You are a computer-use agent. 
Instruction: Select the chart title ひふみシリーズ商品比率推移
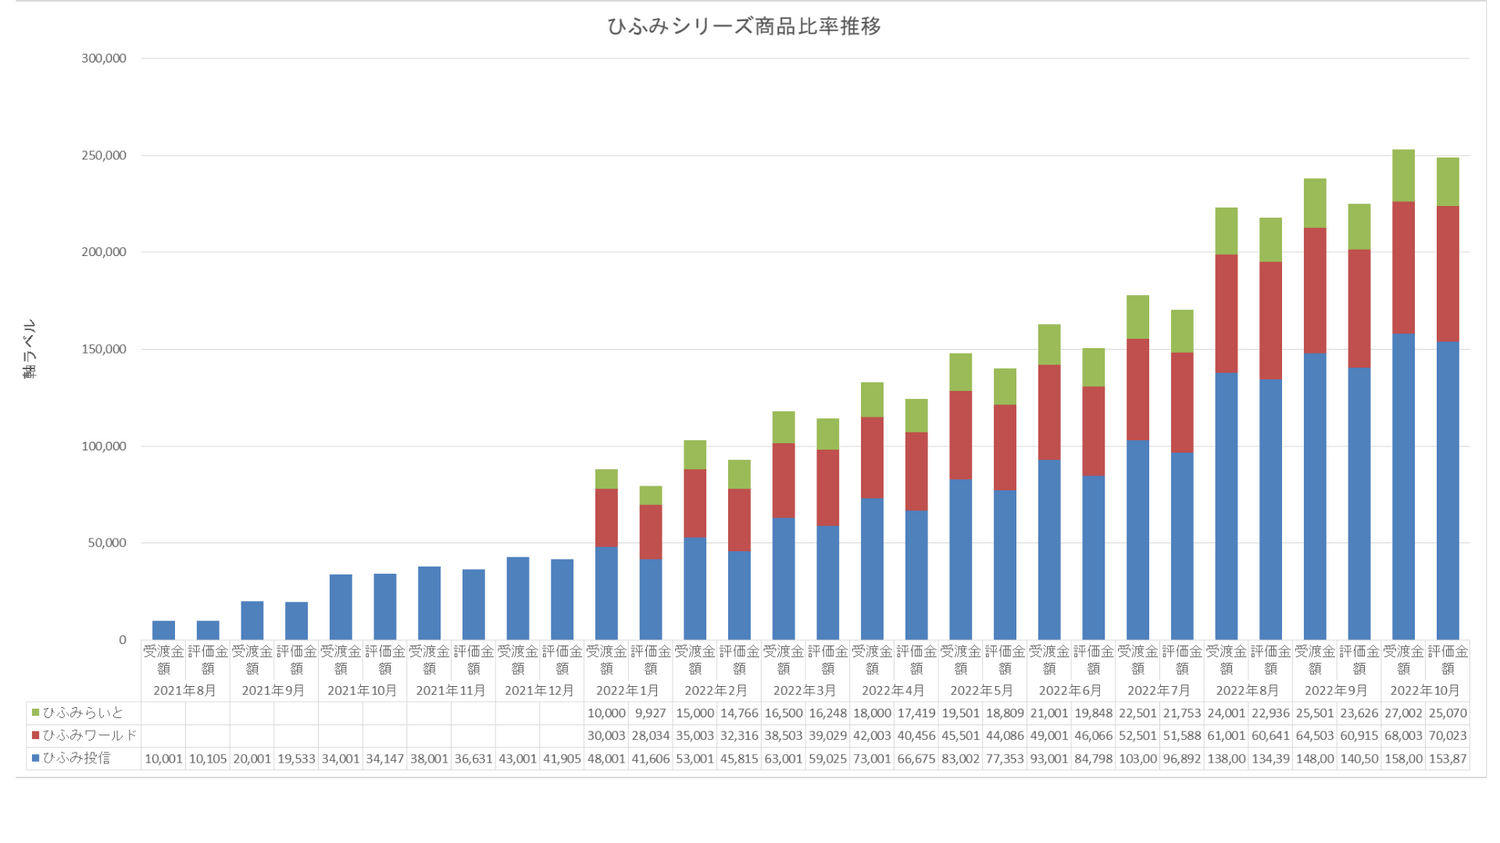click(744, 27)
